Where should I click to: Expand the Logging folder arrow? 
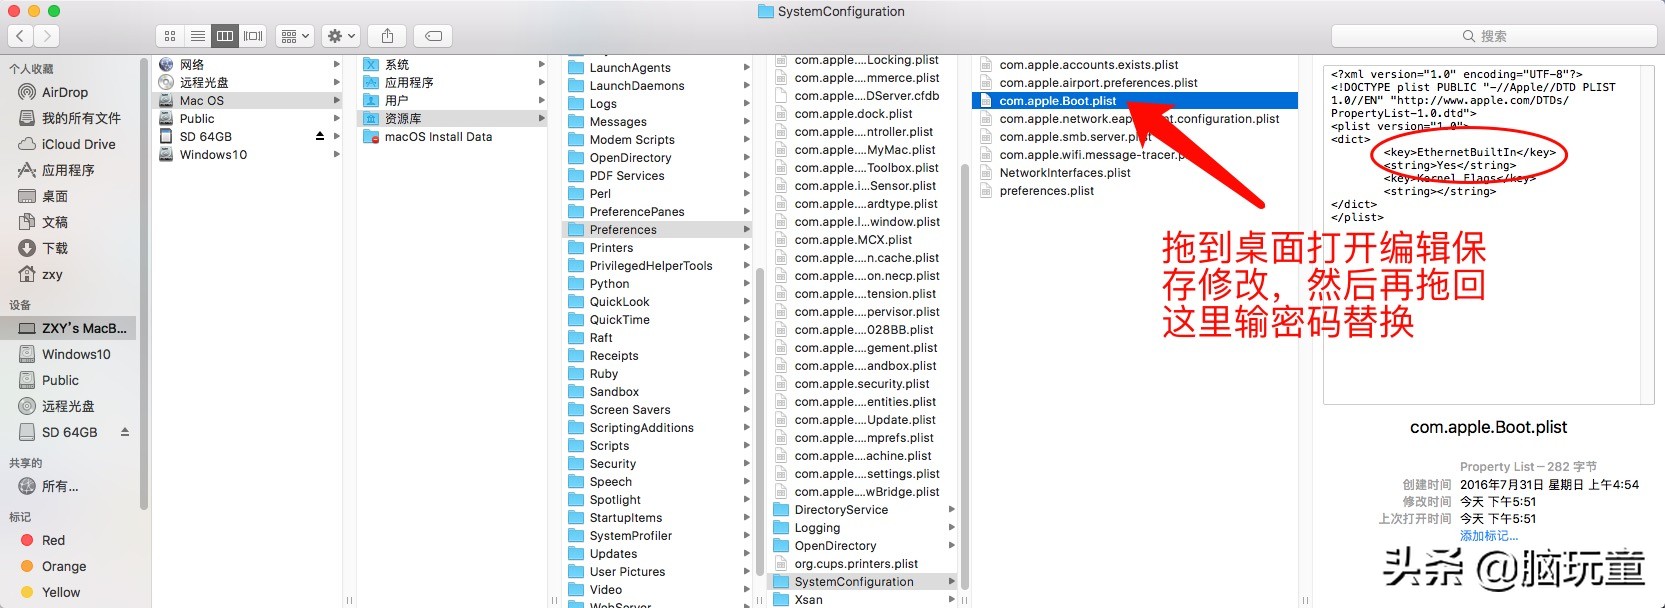pyautogui.click(x=952, y=528)
